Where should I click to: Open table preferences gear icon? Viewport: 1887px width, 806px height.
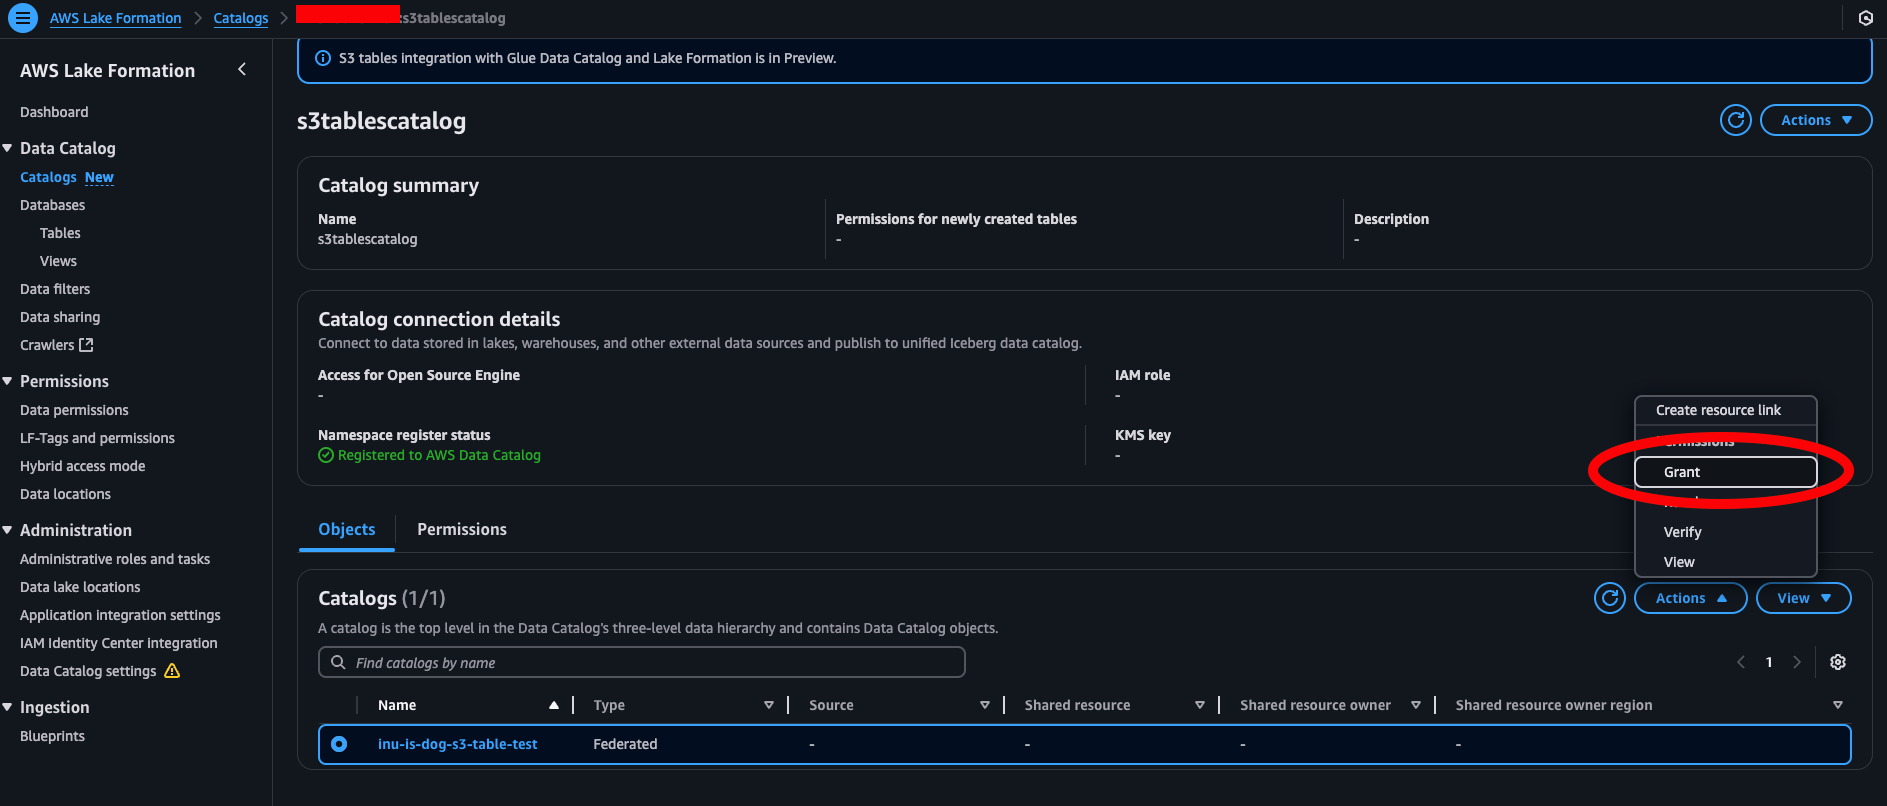[x=1838, y=662]
